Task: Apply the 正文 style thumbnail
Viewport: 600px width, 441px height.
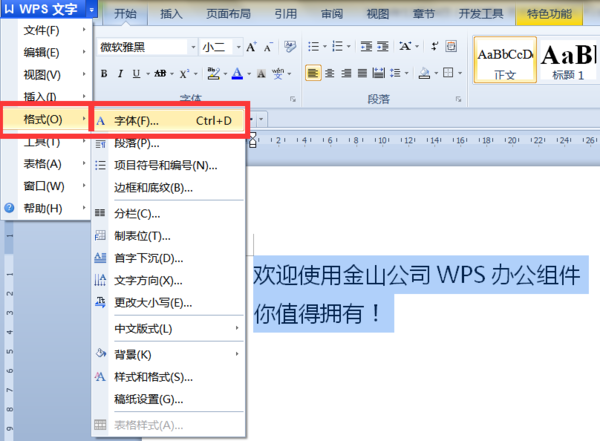Action: [505, 60]
